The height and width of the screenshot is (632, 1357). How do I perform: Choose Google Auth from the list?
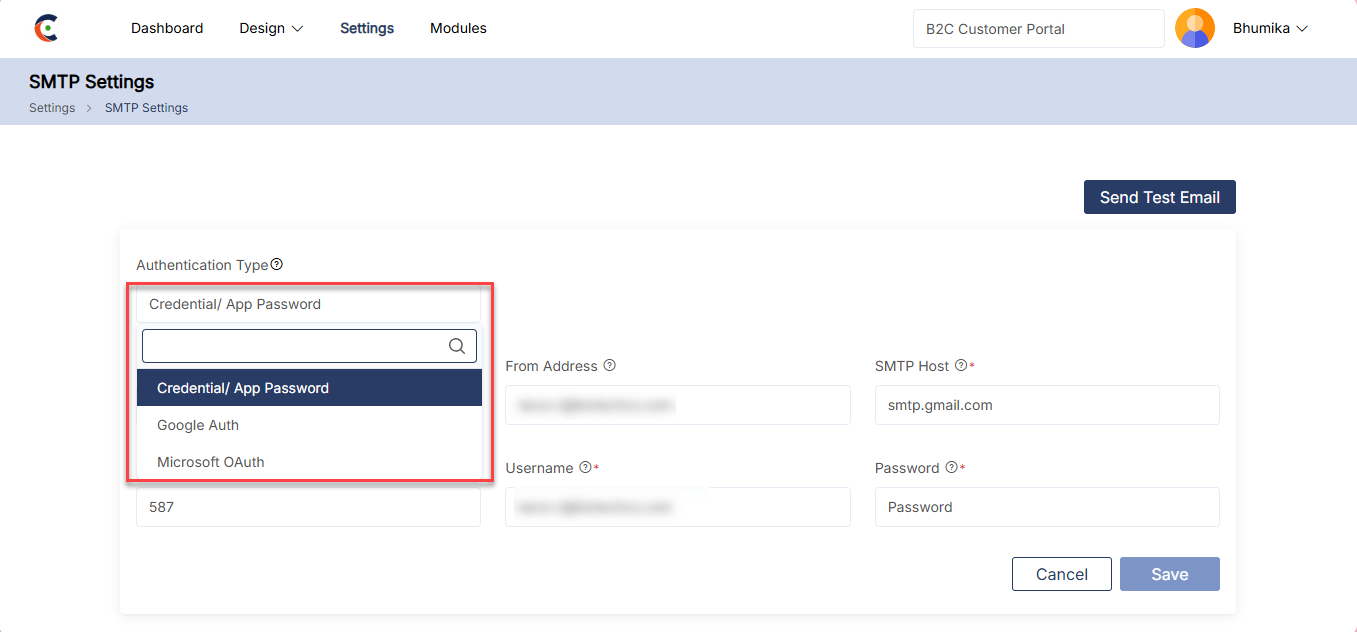198,425
